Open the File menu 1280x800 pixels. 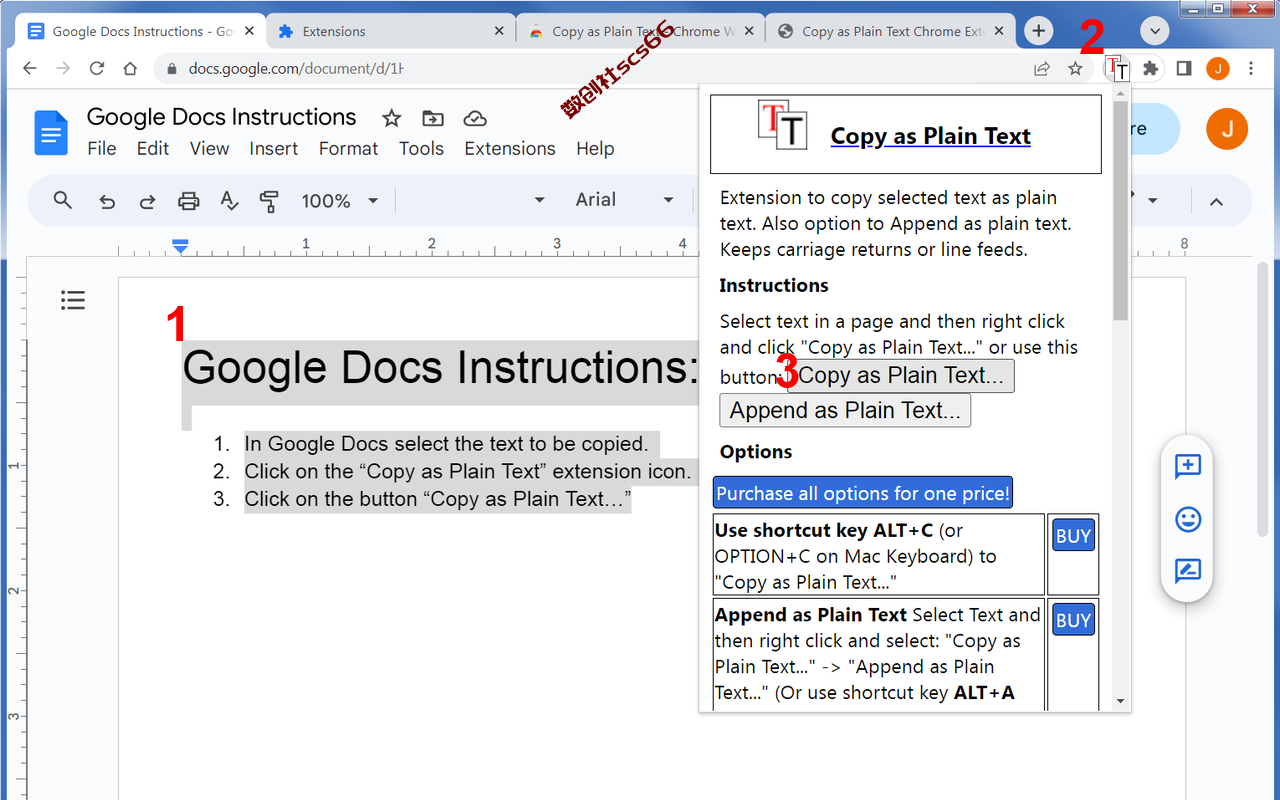102,148
